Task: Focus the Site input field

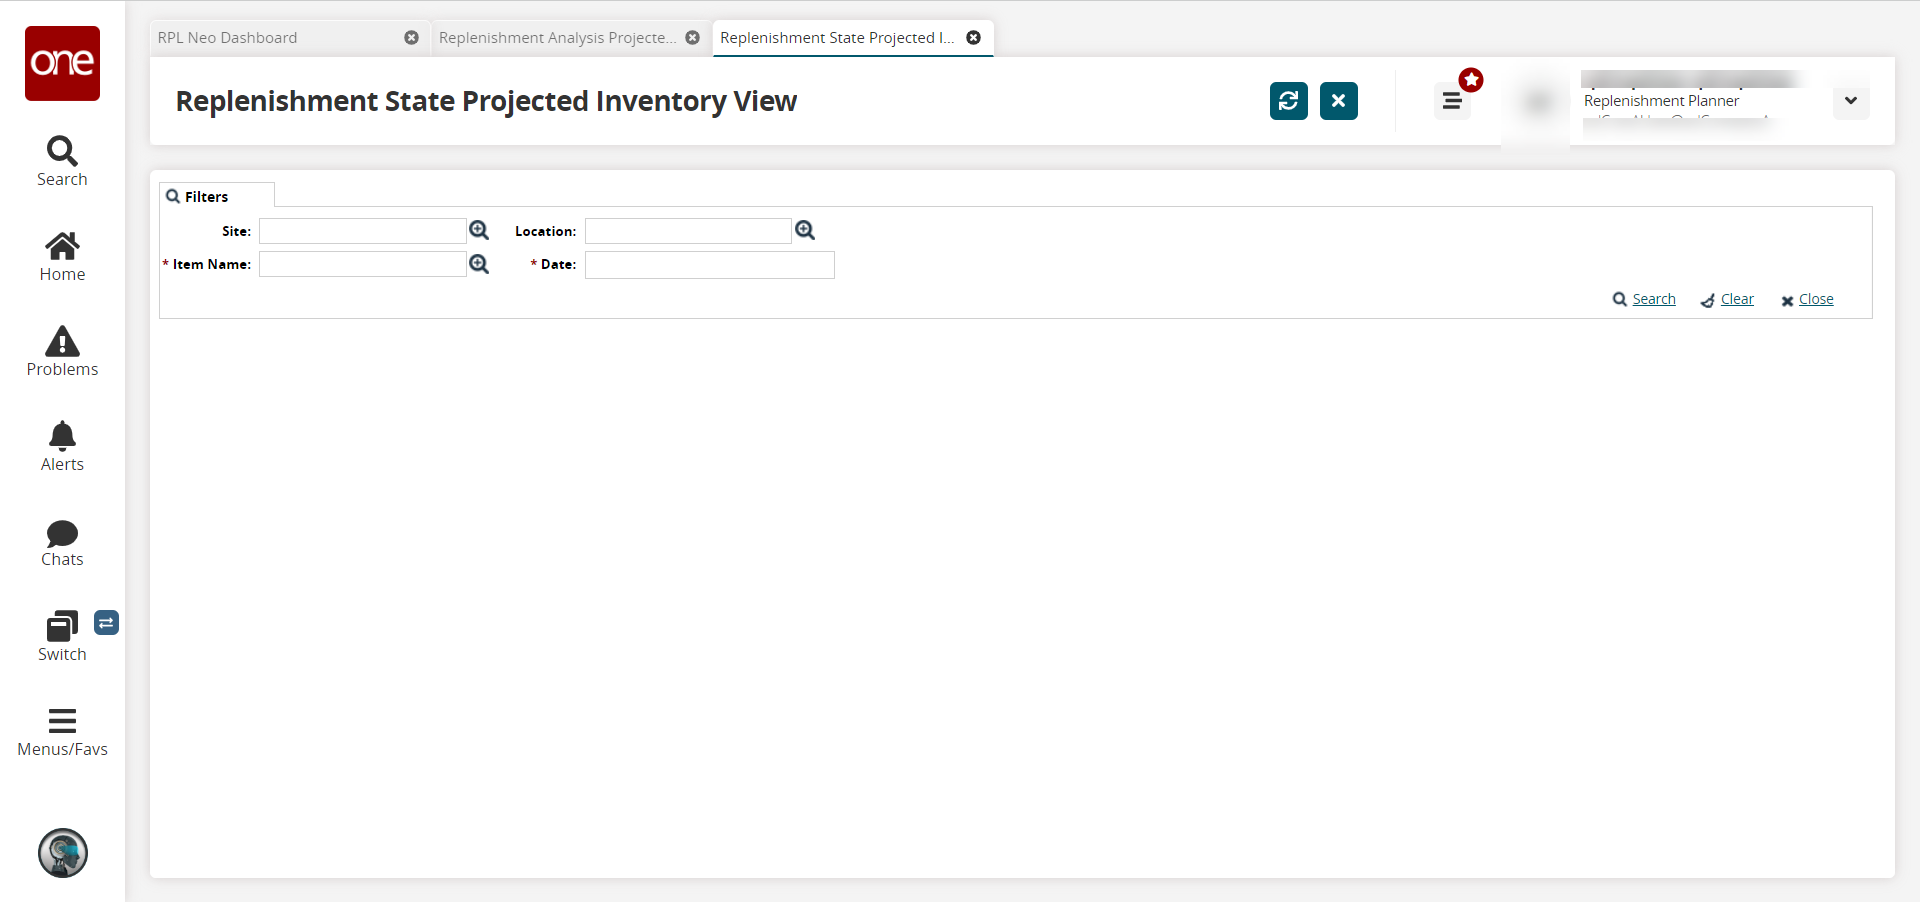Action: 363,231
